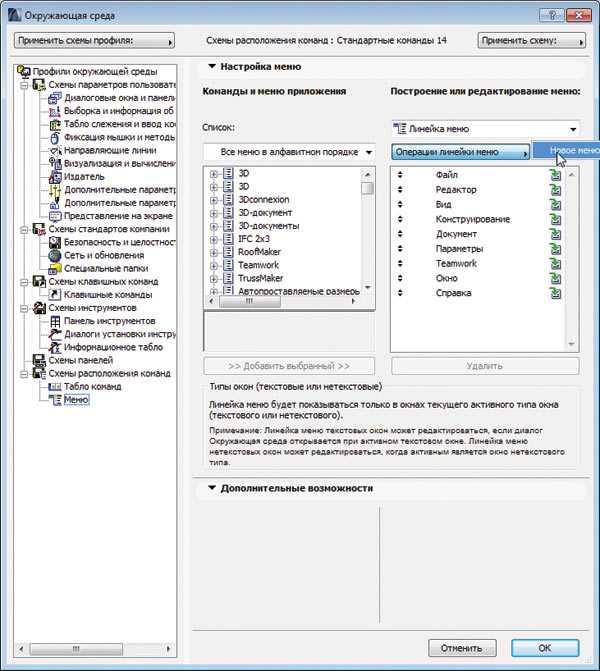The height and width of the screenshot is (671, 600).
Task: Open the Применить схемы профиля dropdown
Action: 94,41
